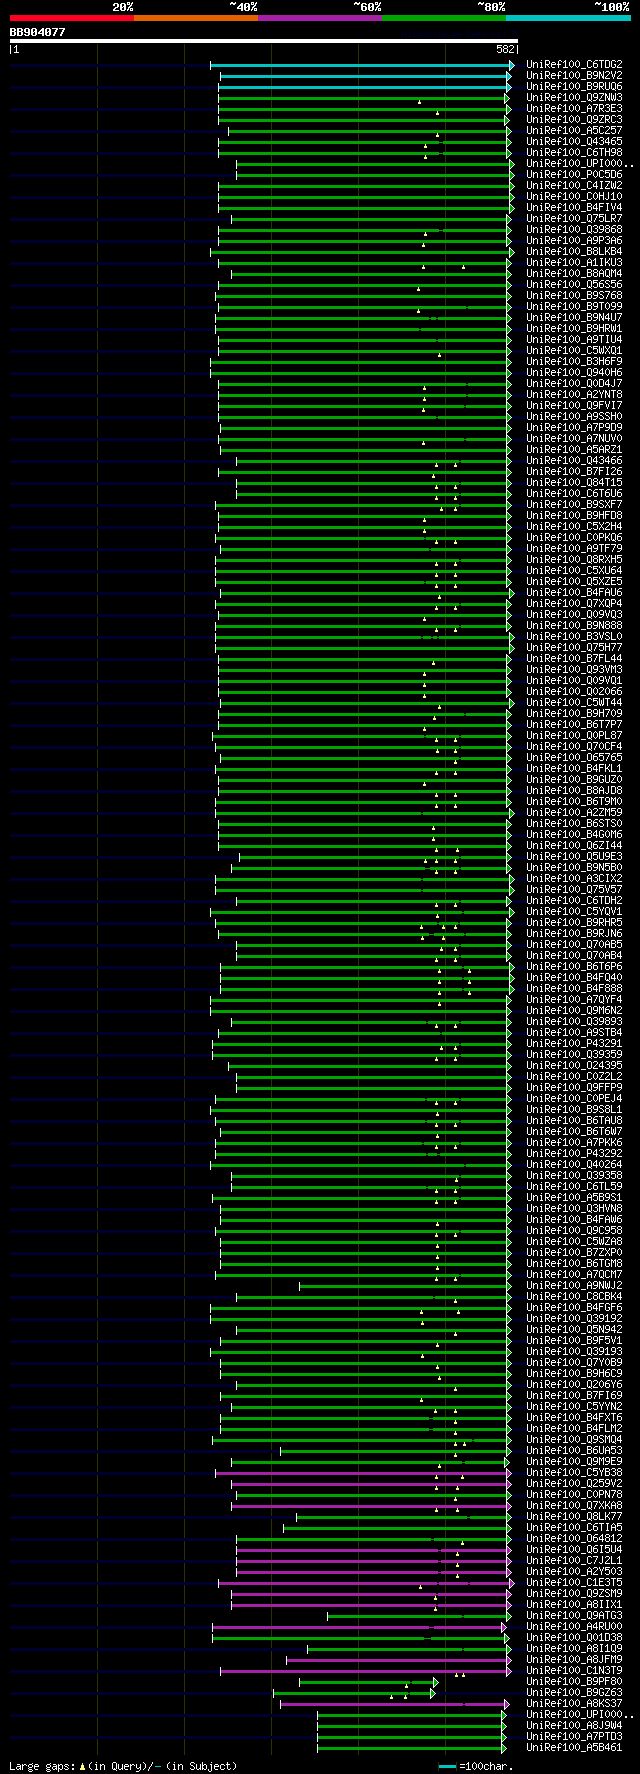
Task: Click the white query sequence bar
Action: click(264, 41)
